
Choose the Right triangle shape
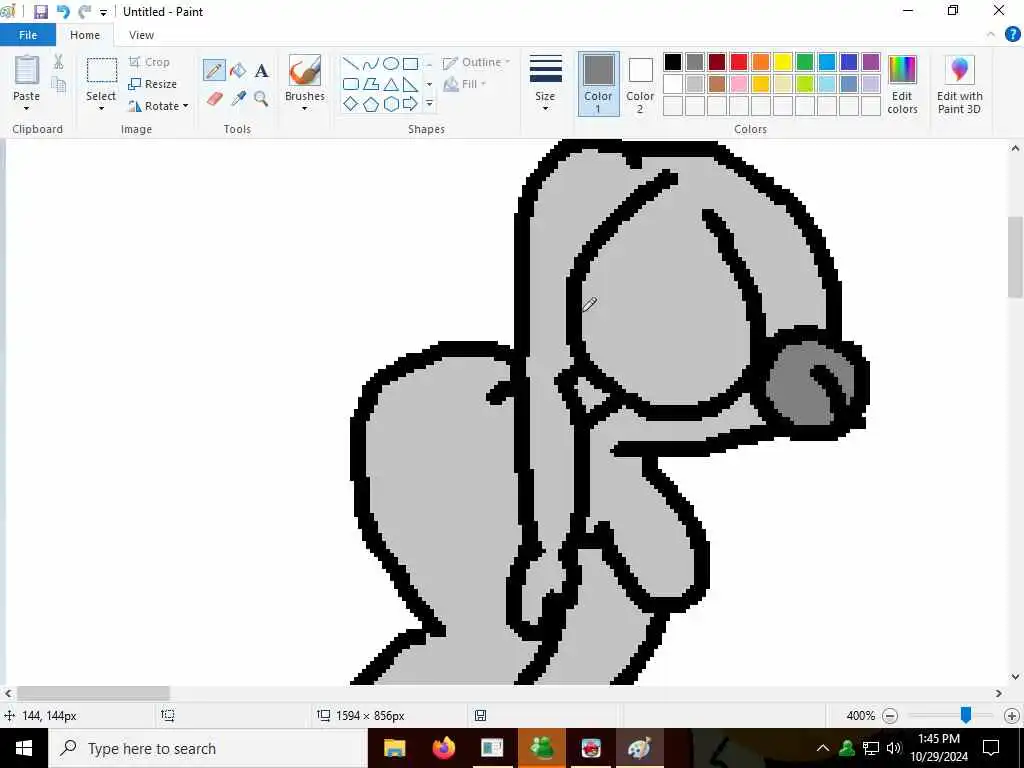(410, 84)
